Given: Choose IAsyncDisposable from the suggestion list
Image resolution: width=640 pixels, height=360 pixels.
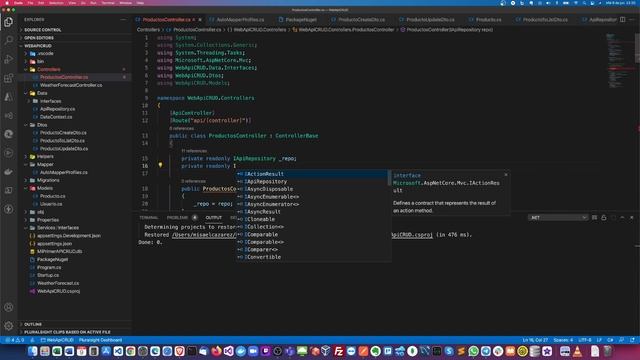Looking at the screenshot, I should point(312,189).
